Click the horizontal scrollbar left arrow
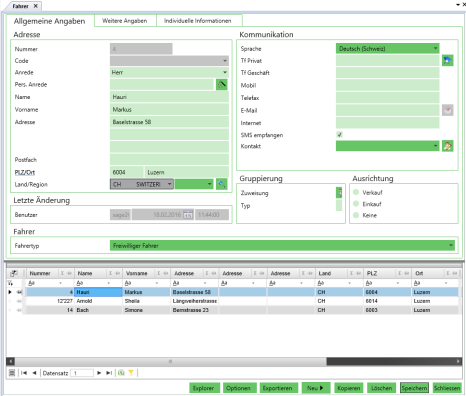 (x=11, y=361)
